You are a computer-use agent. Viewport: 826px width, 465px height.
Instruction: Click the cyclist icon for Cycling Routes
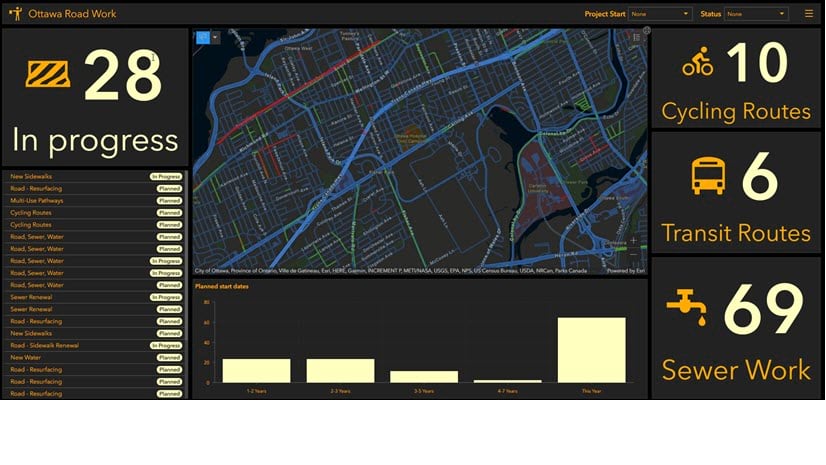point(698,62)
